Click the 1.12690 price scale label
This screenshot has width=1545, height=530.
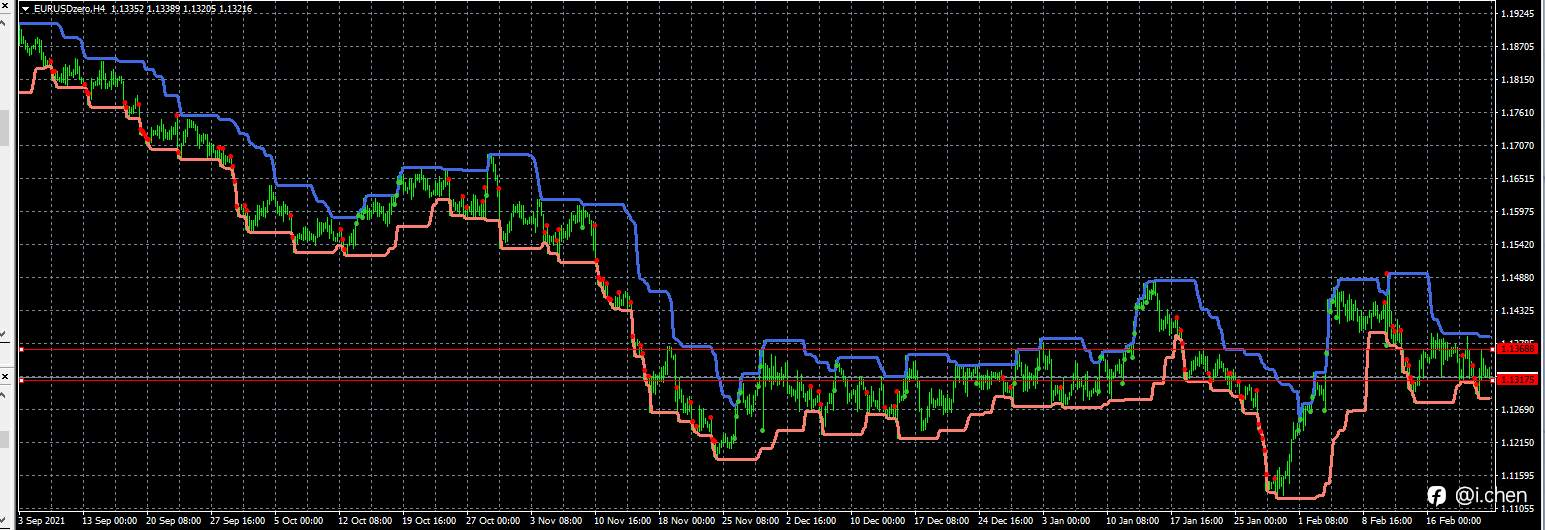pos(1517,410)
